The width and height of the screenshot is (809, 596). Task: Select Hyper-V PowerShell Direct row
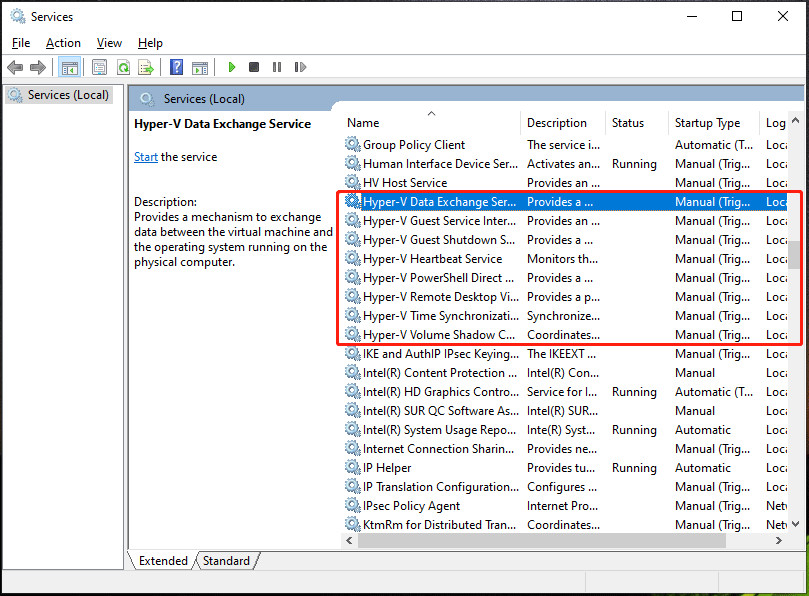pos(565,278)
